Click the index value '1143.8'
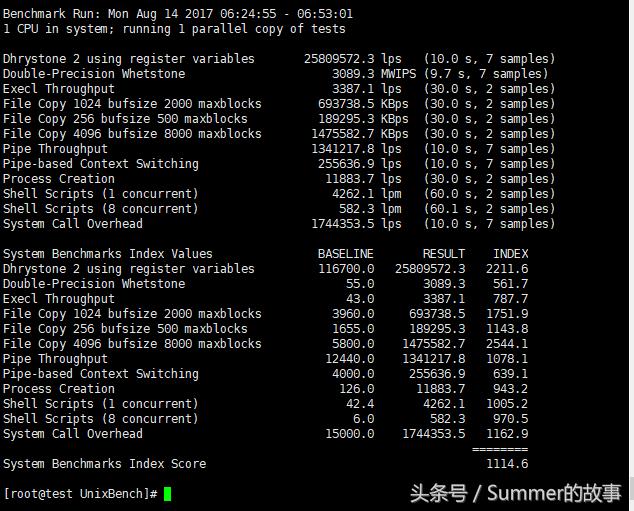The width and height of the screenshot is (634, 511). (x=507, y=329)
